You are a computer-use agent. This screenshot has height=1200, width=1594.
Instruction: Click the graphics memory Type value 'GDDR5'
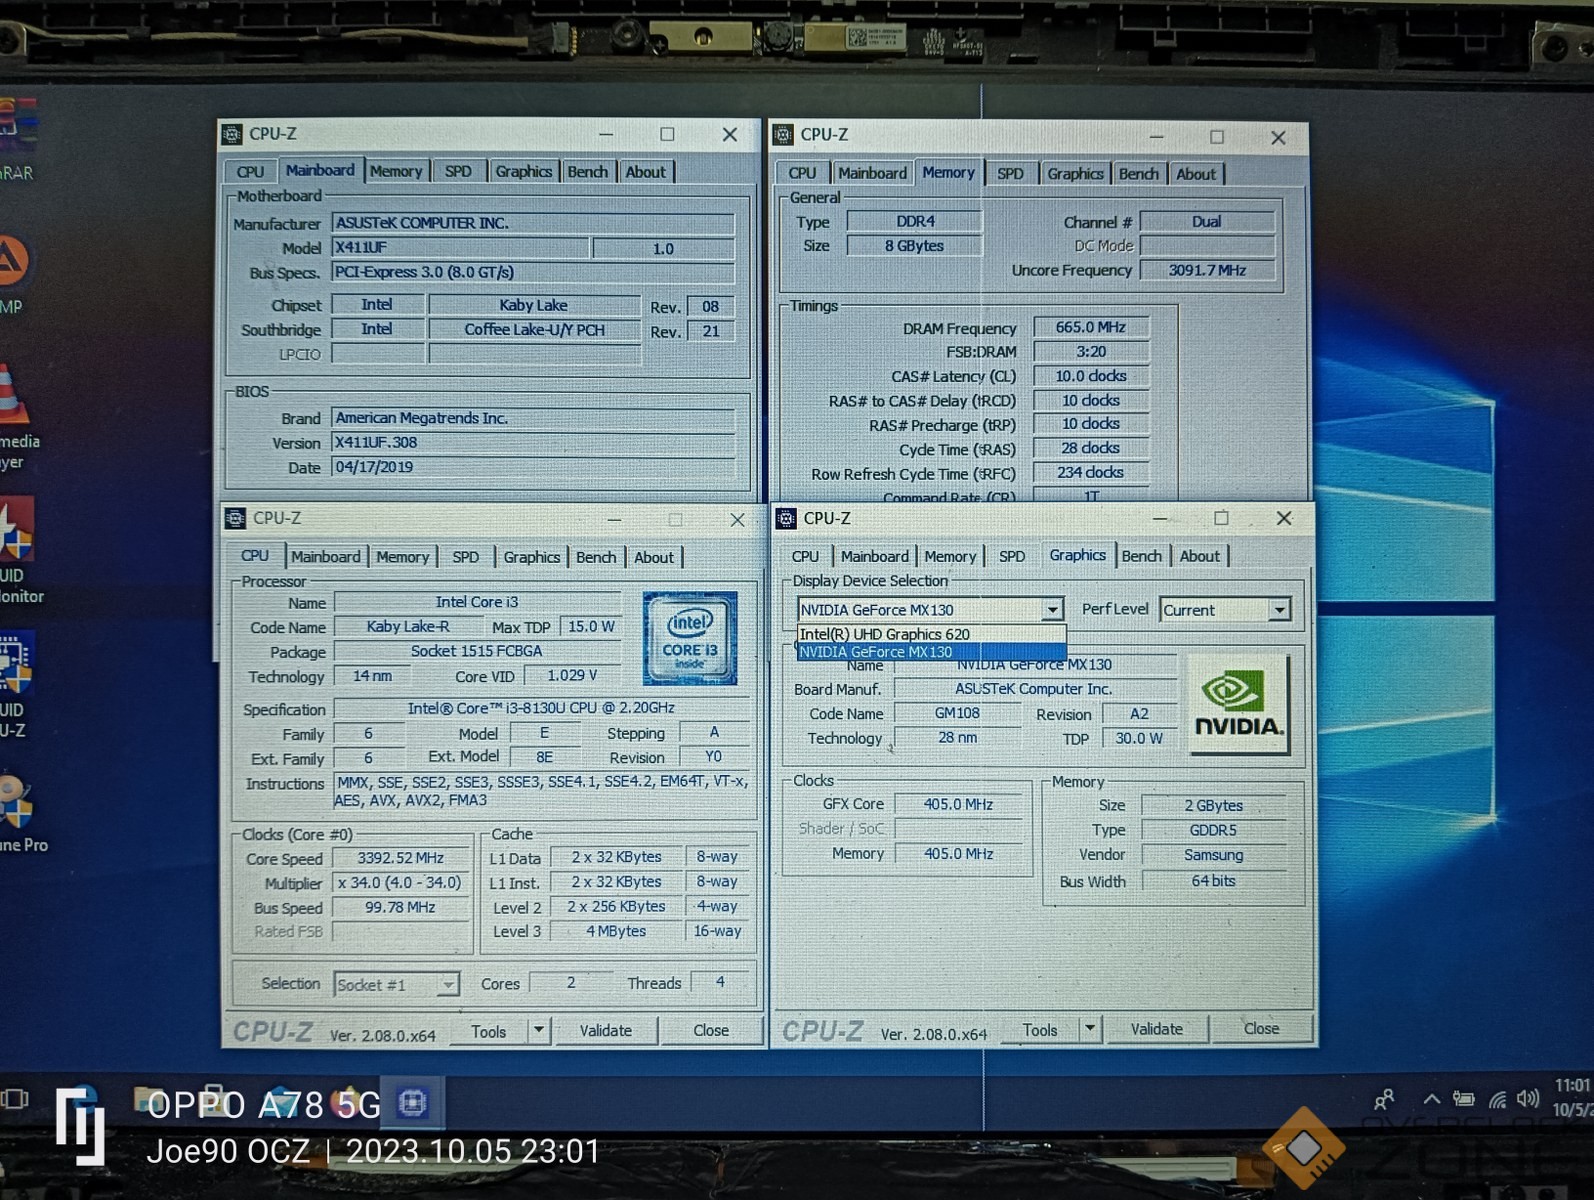pyautogui.click(x=1213, y=830)
